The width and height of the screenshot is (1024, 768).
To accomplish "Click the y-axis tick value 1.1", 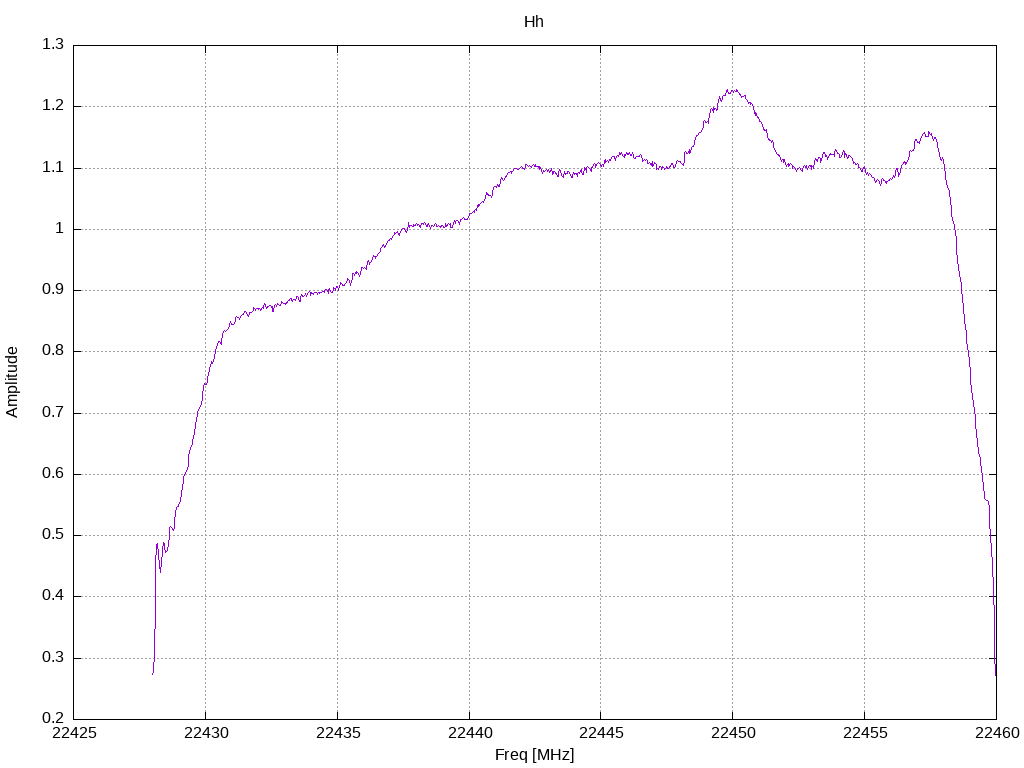I will tap(53, 167).
